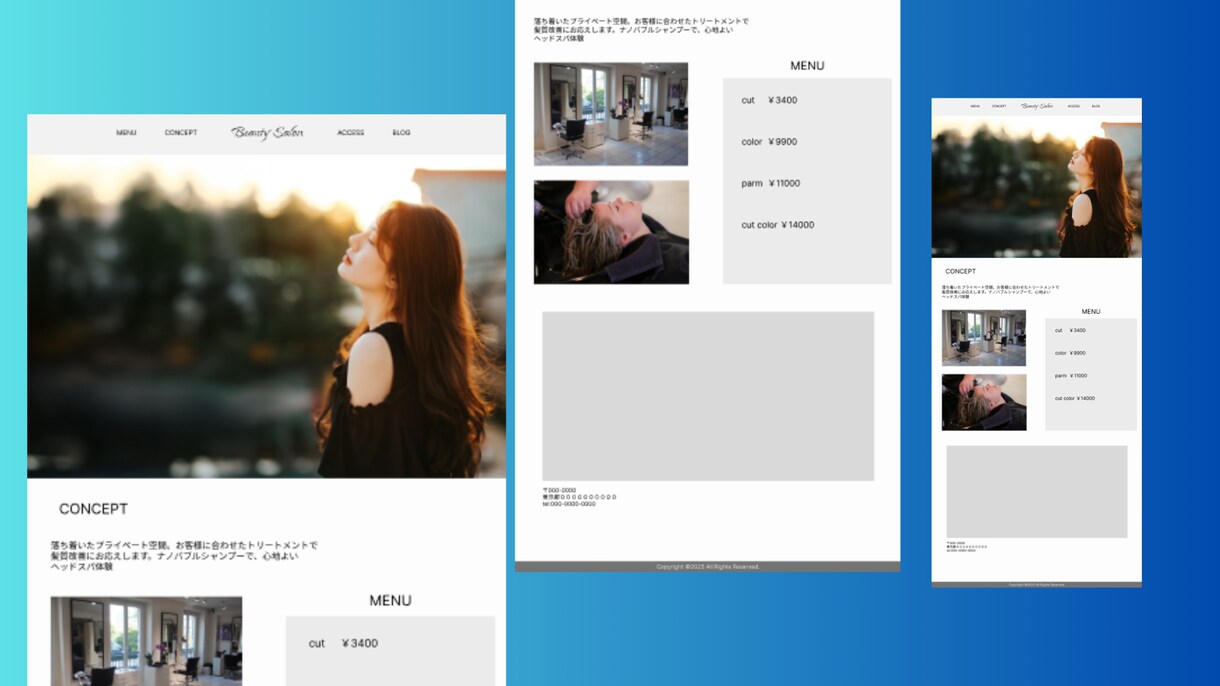This screenshot has height=686, width=1220.
Task: Click Beauty Salon logo in right small mockup
Action: click(x=1037, y=106)
